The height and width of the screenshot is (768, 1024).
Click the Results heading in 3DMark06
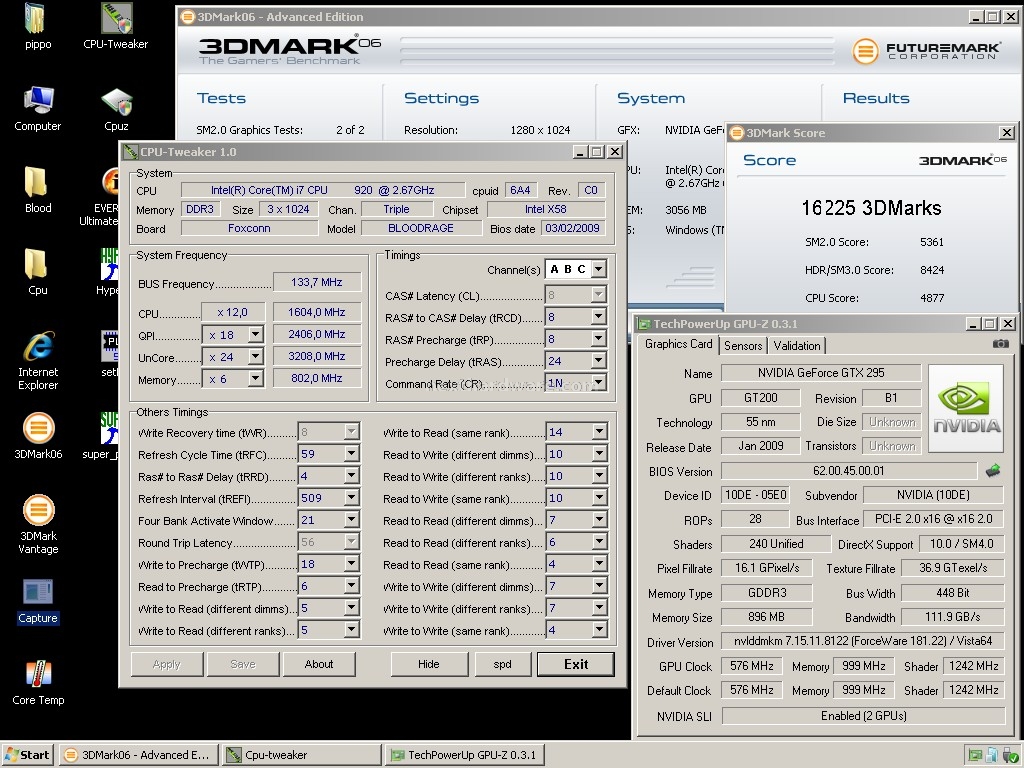pyautogui.click(x=876, y=98)
